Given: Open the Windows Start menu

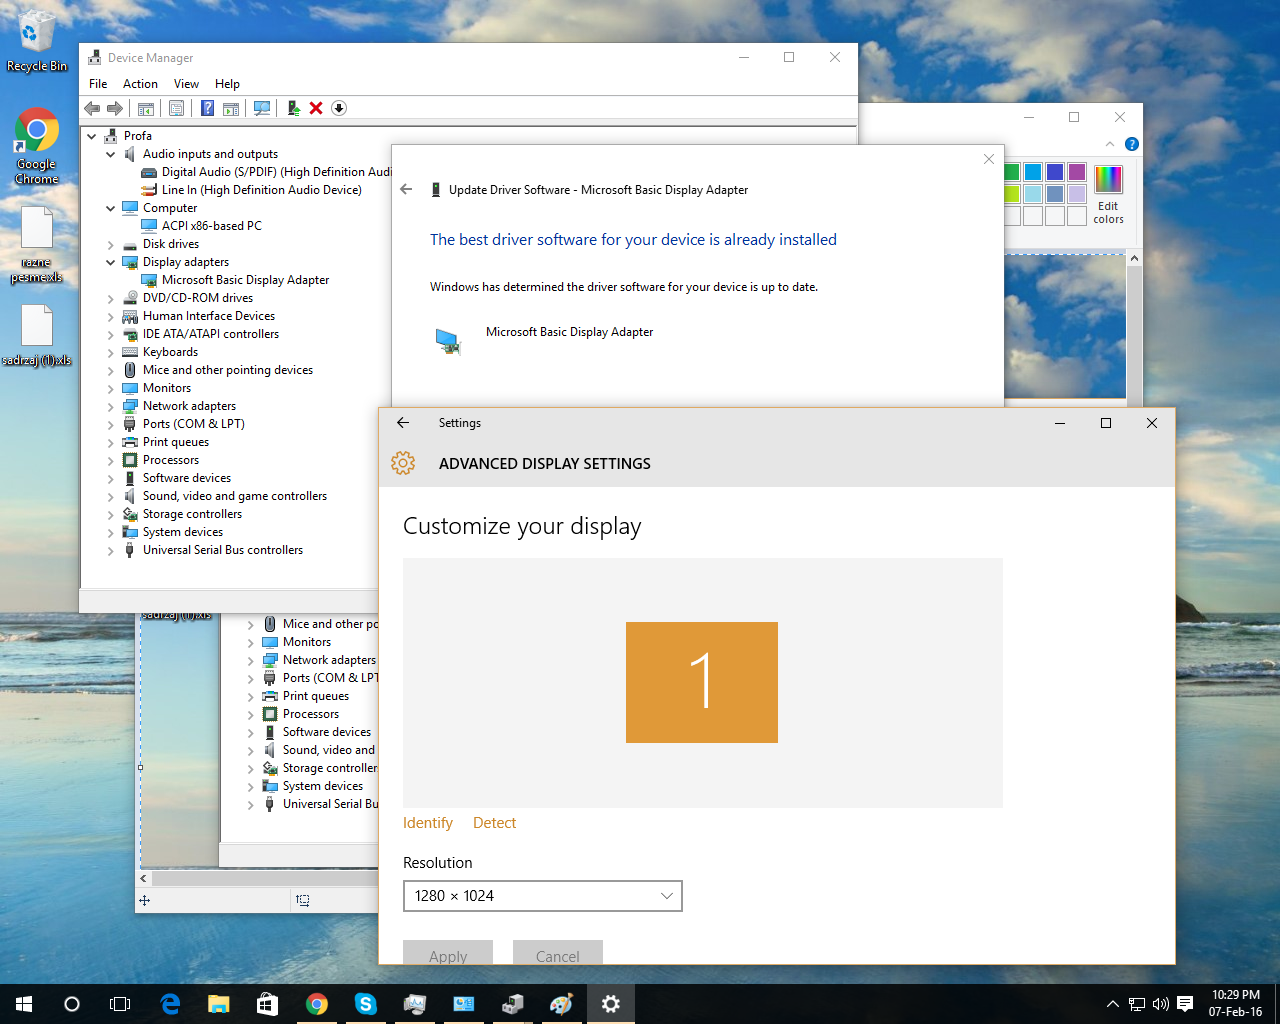Looking at the screenshot, I should 24,1004.
